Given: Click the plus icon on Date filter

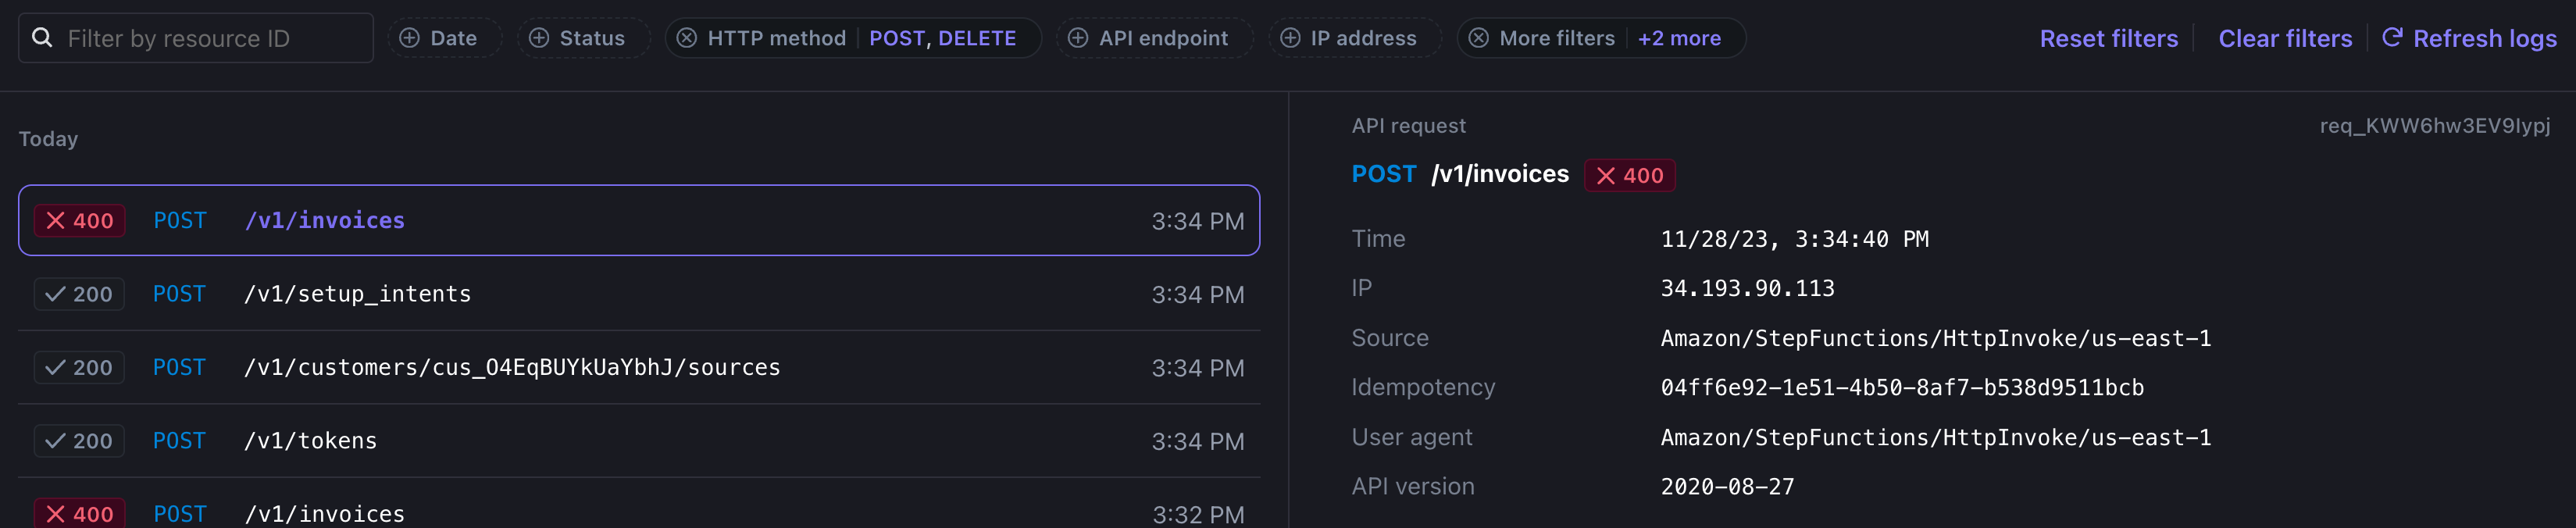Looking at the screenshot, I should pyautogui.click(x=409, y=38).
